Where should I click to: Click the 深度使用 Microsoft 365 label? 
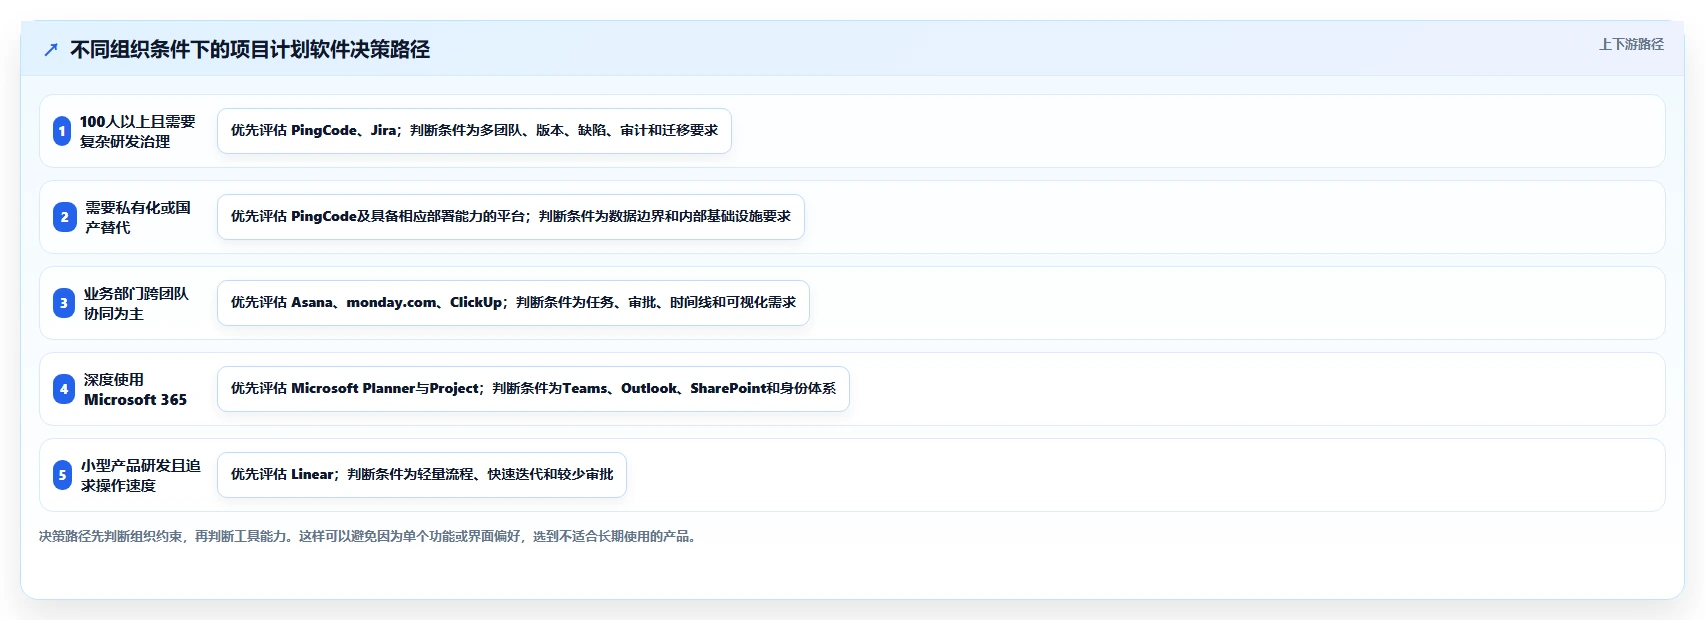(x=135, y=389)
